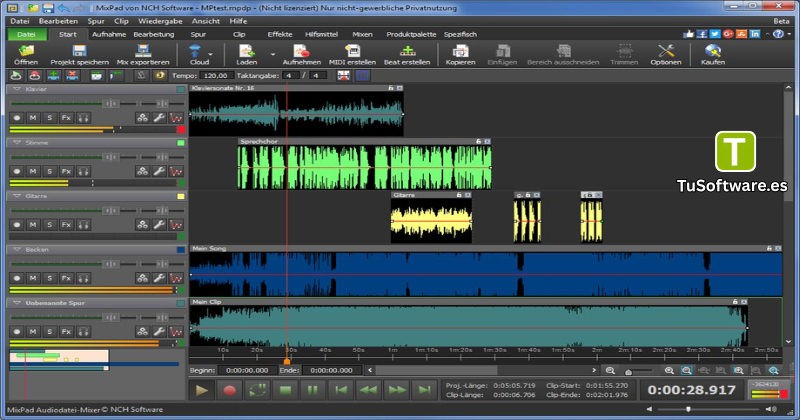Click the orange playhead marker on the timeline ruler
Image resolution: width=800 pixels, height=420 pixels.
(287, 361)
